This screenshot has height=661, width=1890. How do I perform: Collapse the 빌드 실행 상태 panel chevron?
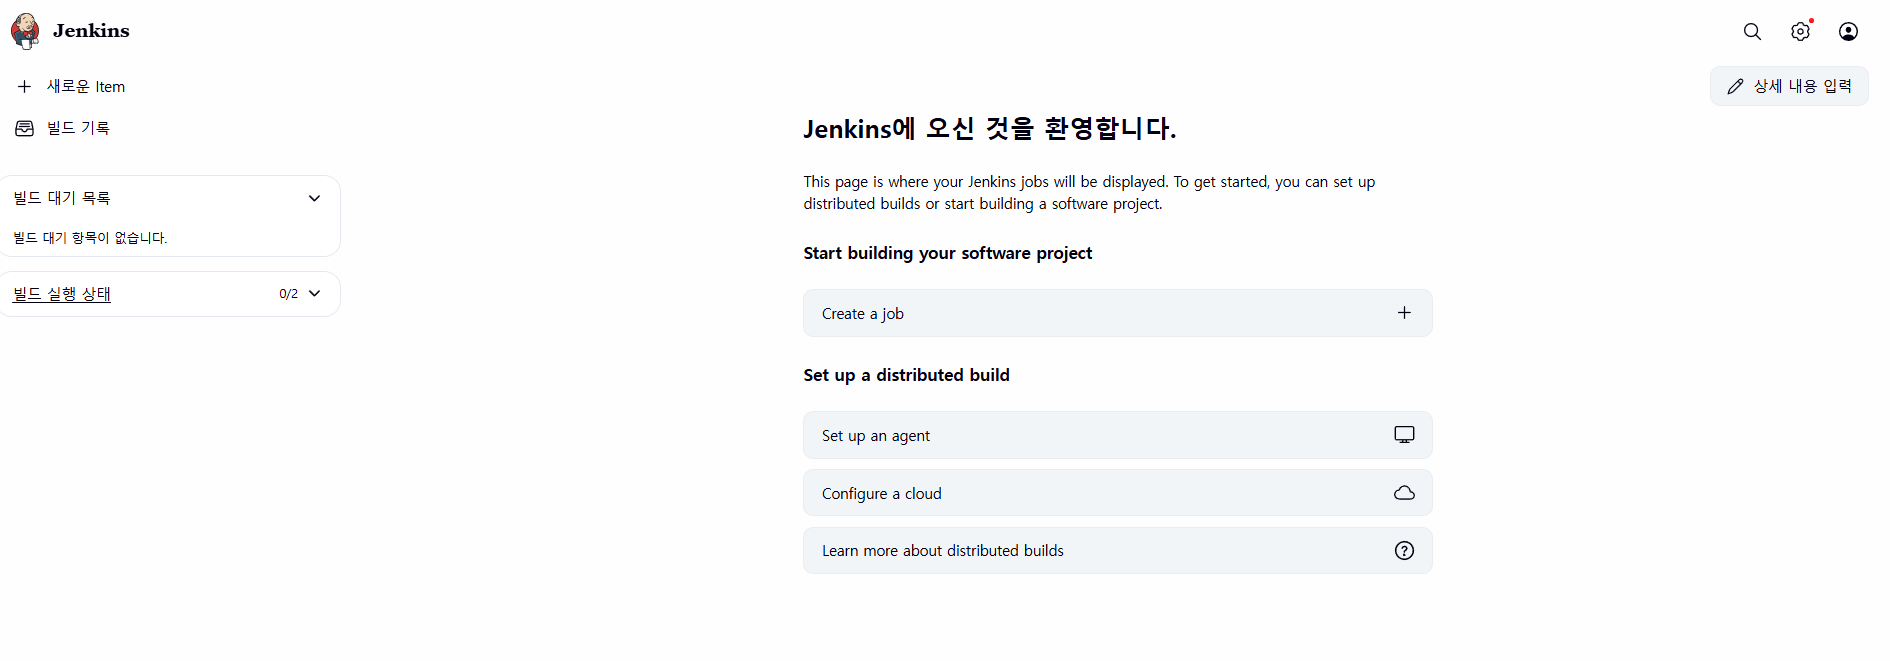coord(314,293)
